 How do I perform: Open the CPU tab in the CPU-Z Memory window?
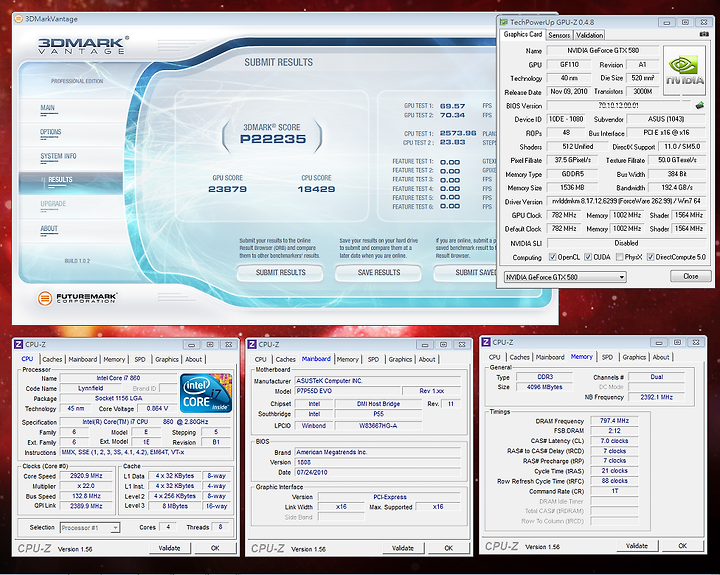pos(494,357)
